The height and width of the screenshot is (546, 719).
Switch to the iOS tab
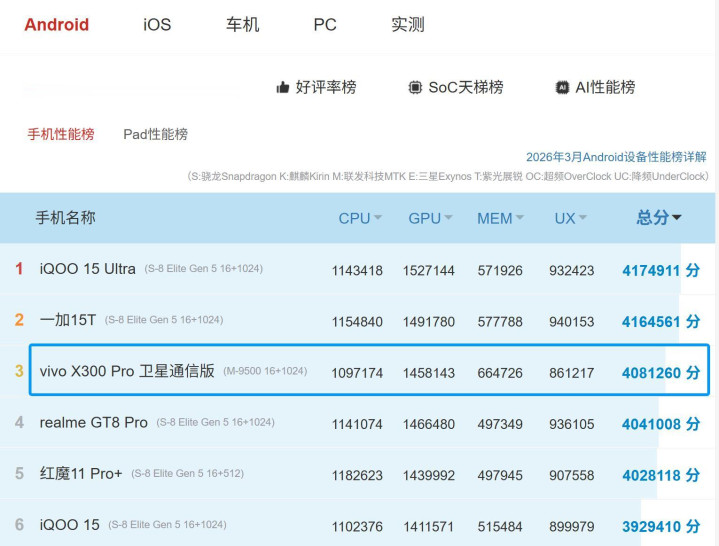pyautogui.click(x=157, y=25)
